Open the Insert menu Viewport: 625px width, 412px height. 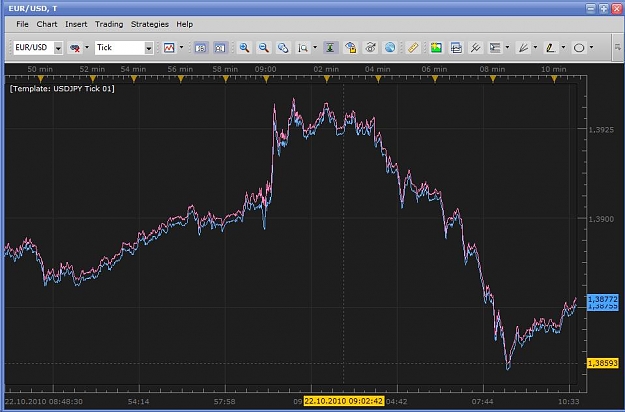click(76, 24)
